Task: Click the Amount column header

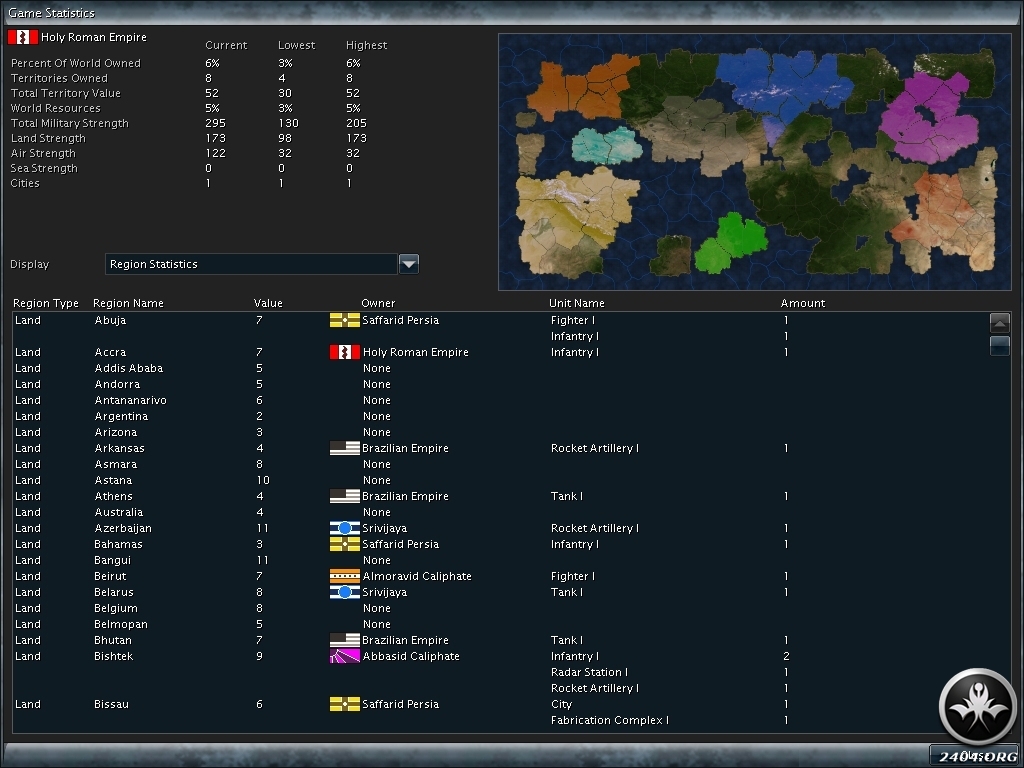Action: 803,303
